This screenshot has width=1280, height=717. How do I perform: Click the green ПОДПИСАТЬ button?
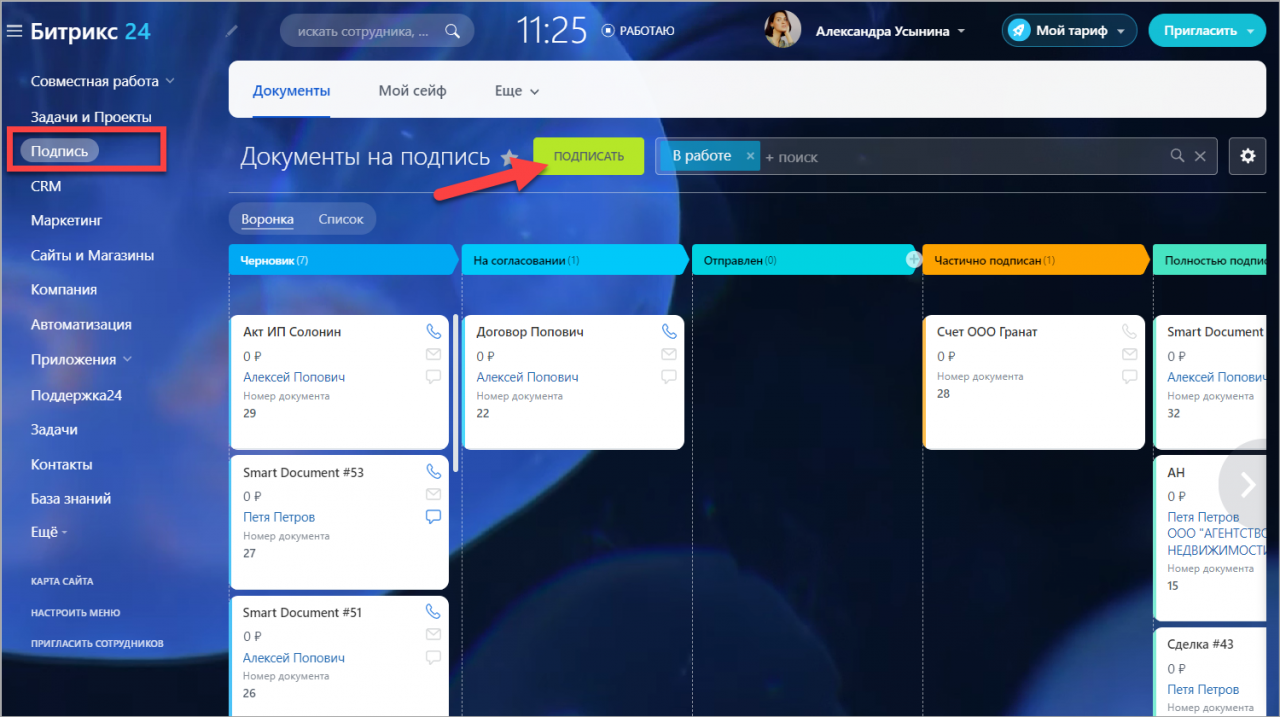coord(589,156)
